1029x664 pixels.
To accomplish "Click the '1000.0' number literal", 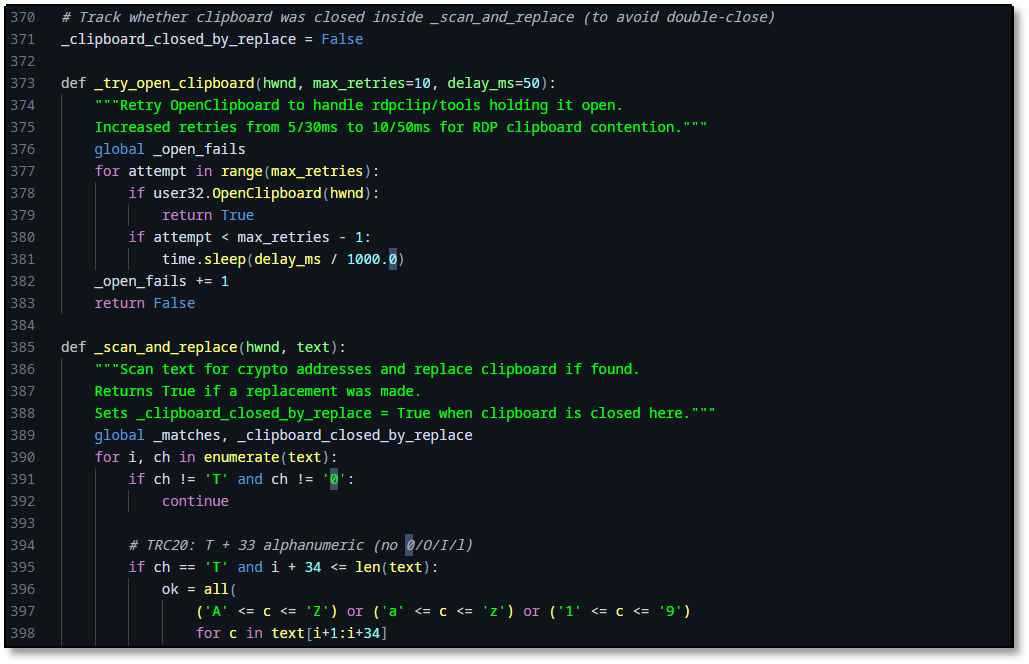I will (372, 259).
